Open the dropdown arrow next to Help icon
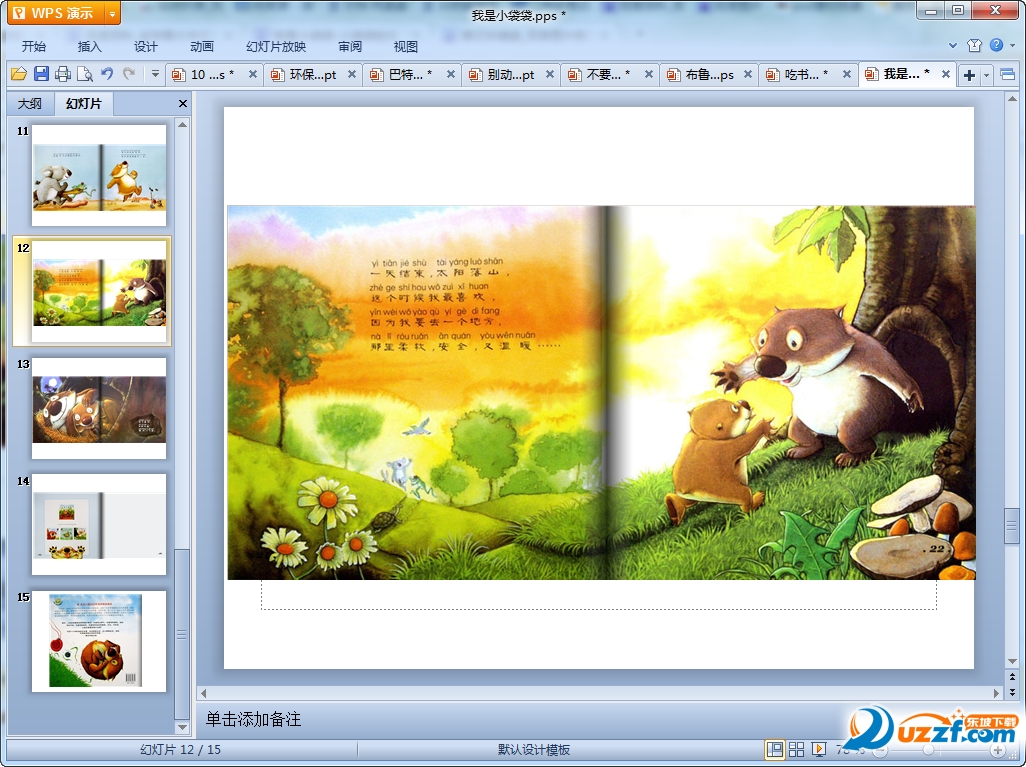This screenshot has height=767, width=1026. 1012,45
